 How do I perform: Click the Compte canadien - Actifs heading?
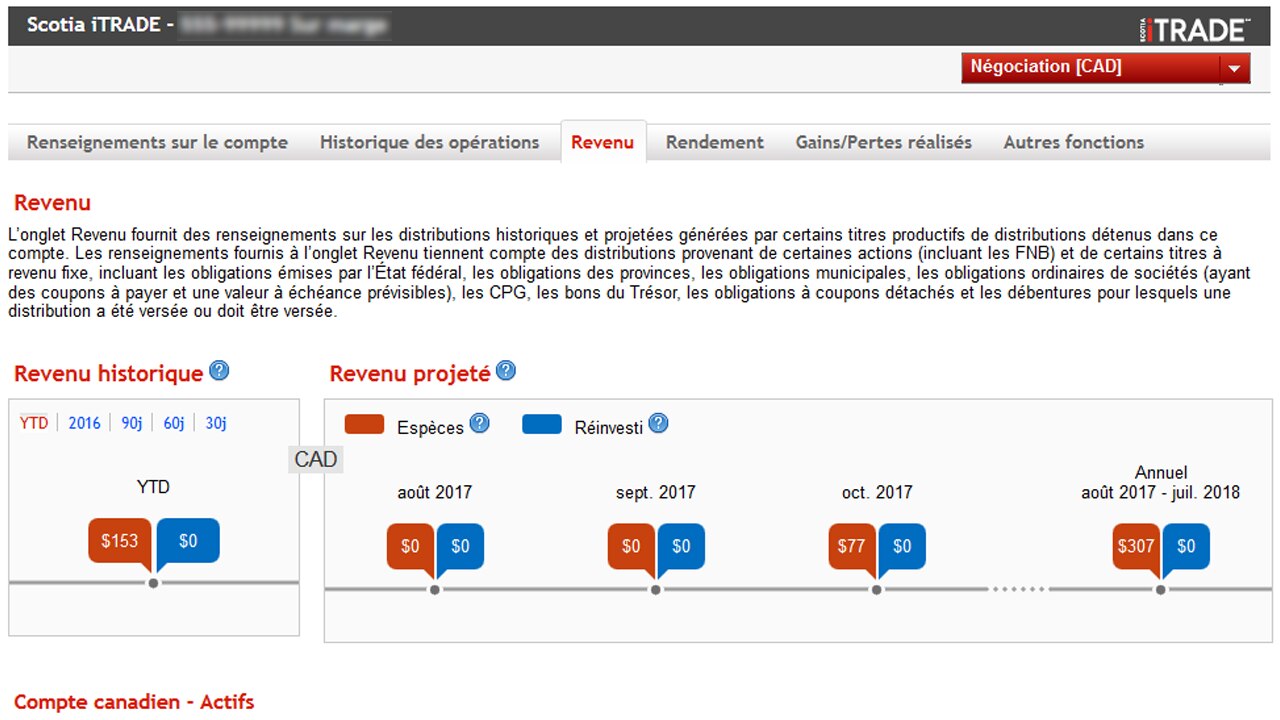click(134, 702)
